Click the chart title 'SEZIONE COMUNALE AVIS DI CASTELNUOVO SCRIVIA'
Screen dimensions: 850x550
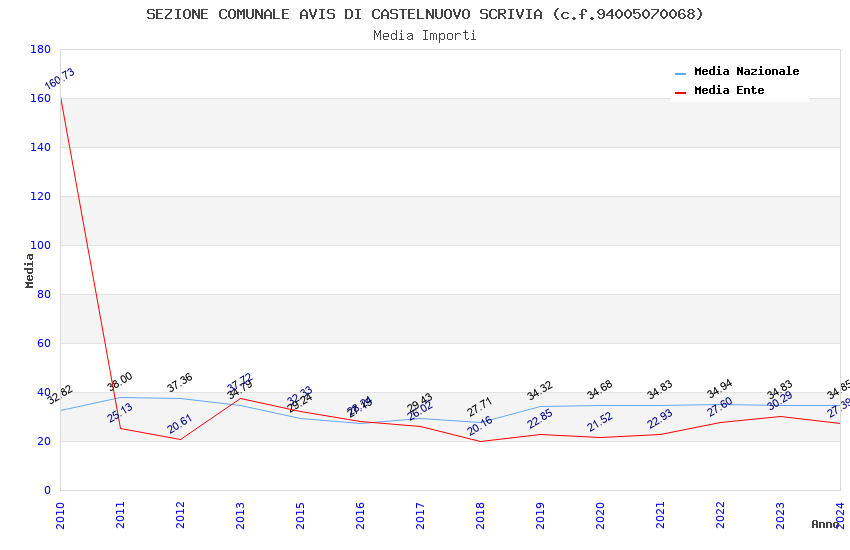pos(344,14)
